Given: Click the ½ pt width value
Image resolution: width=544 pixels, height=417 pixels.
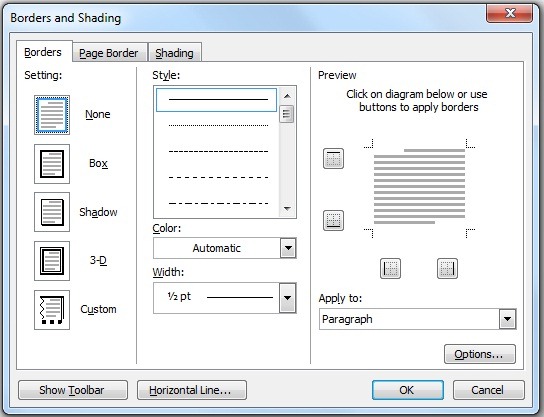Looking at the screenshot, I should (179, 296).
